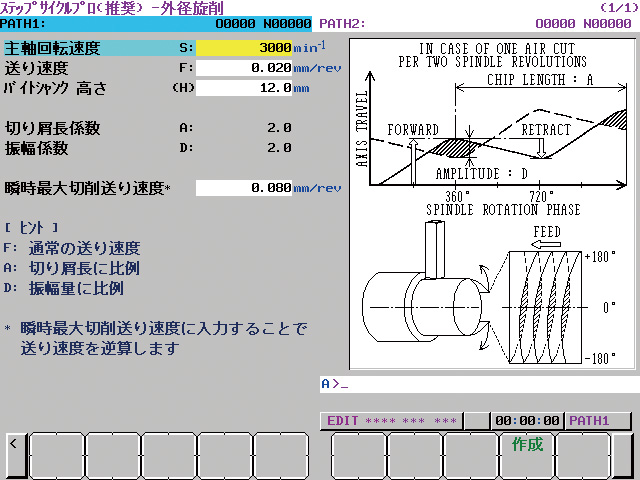Select the PATH2 header label
This screenshot has height=480, width=640.
342,24
